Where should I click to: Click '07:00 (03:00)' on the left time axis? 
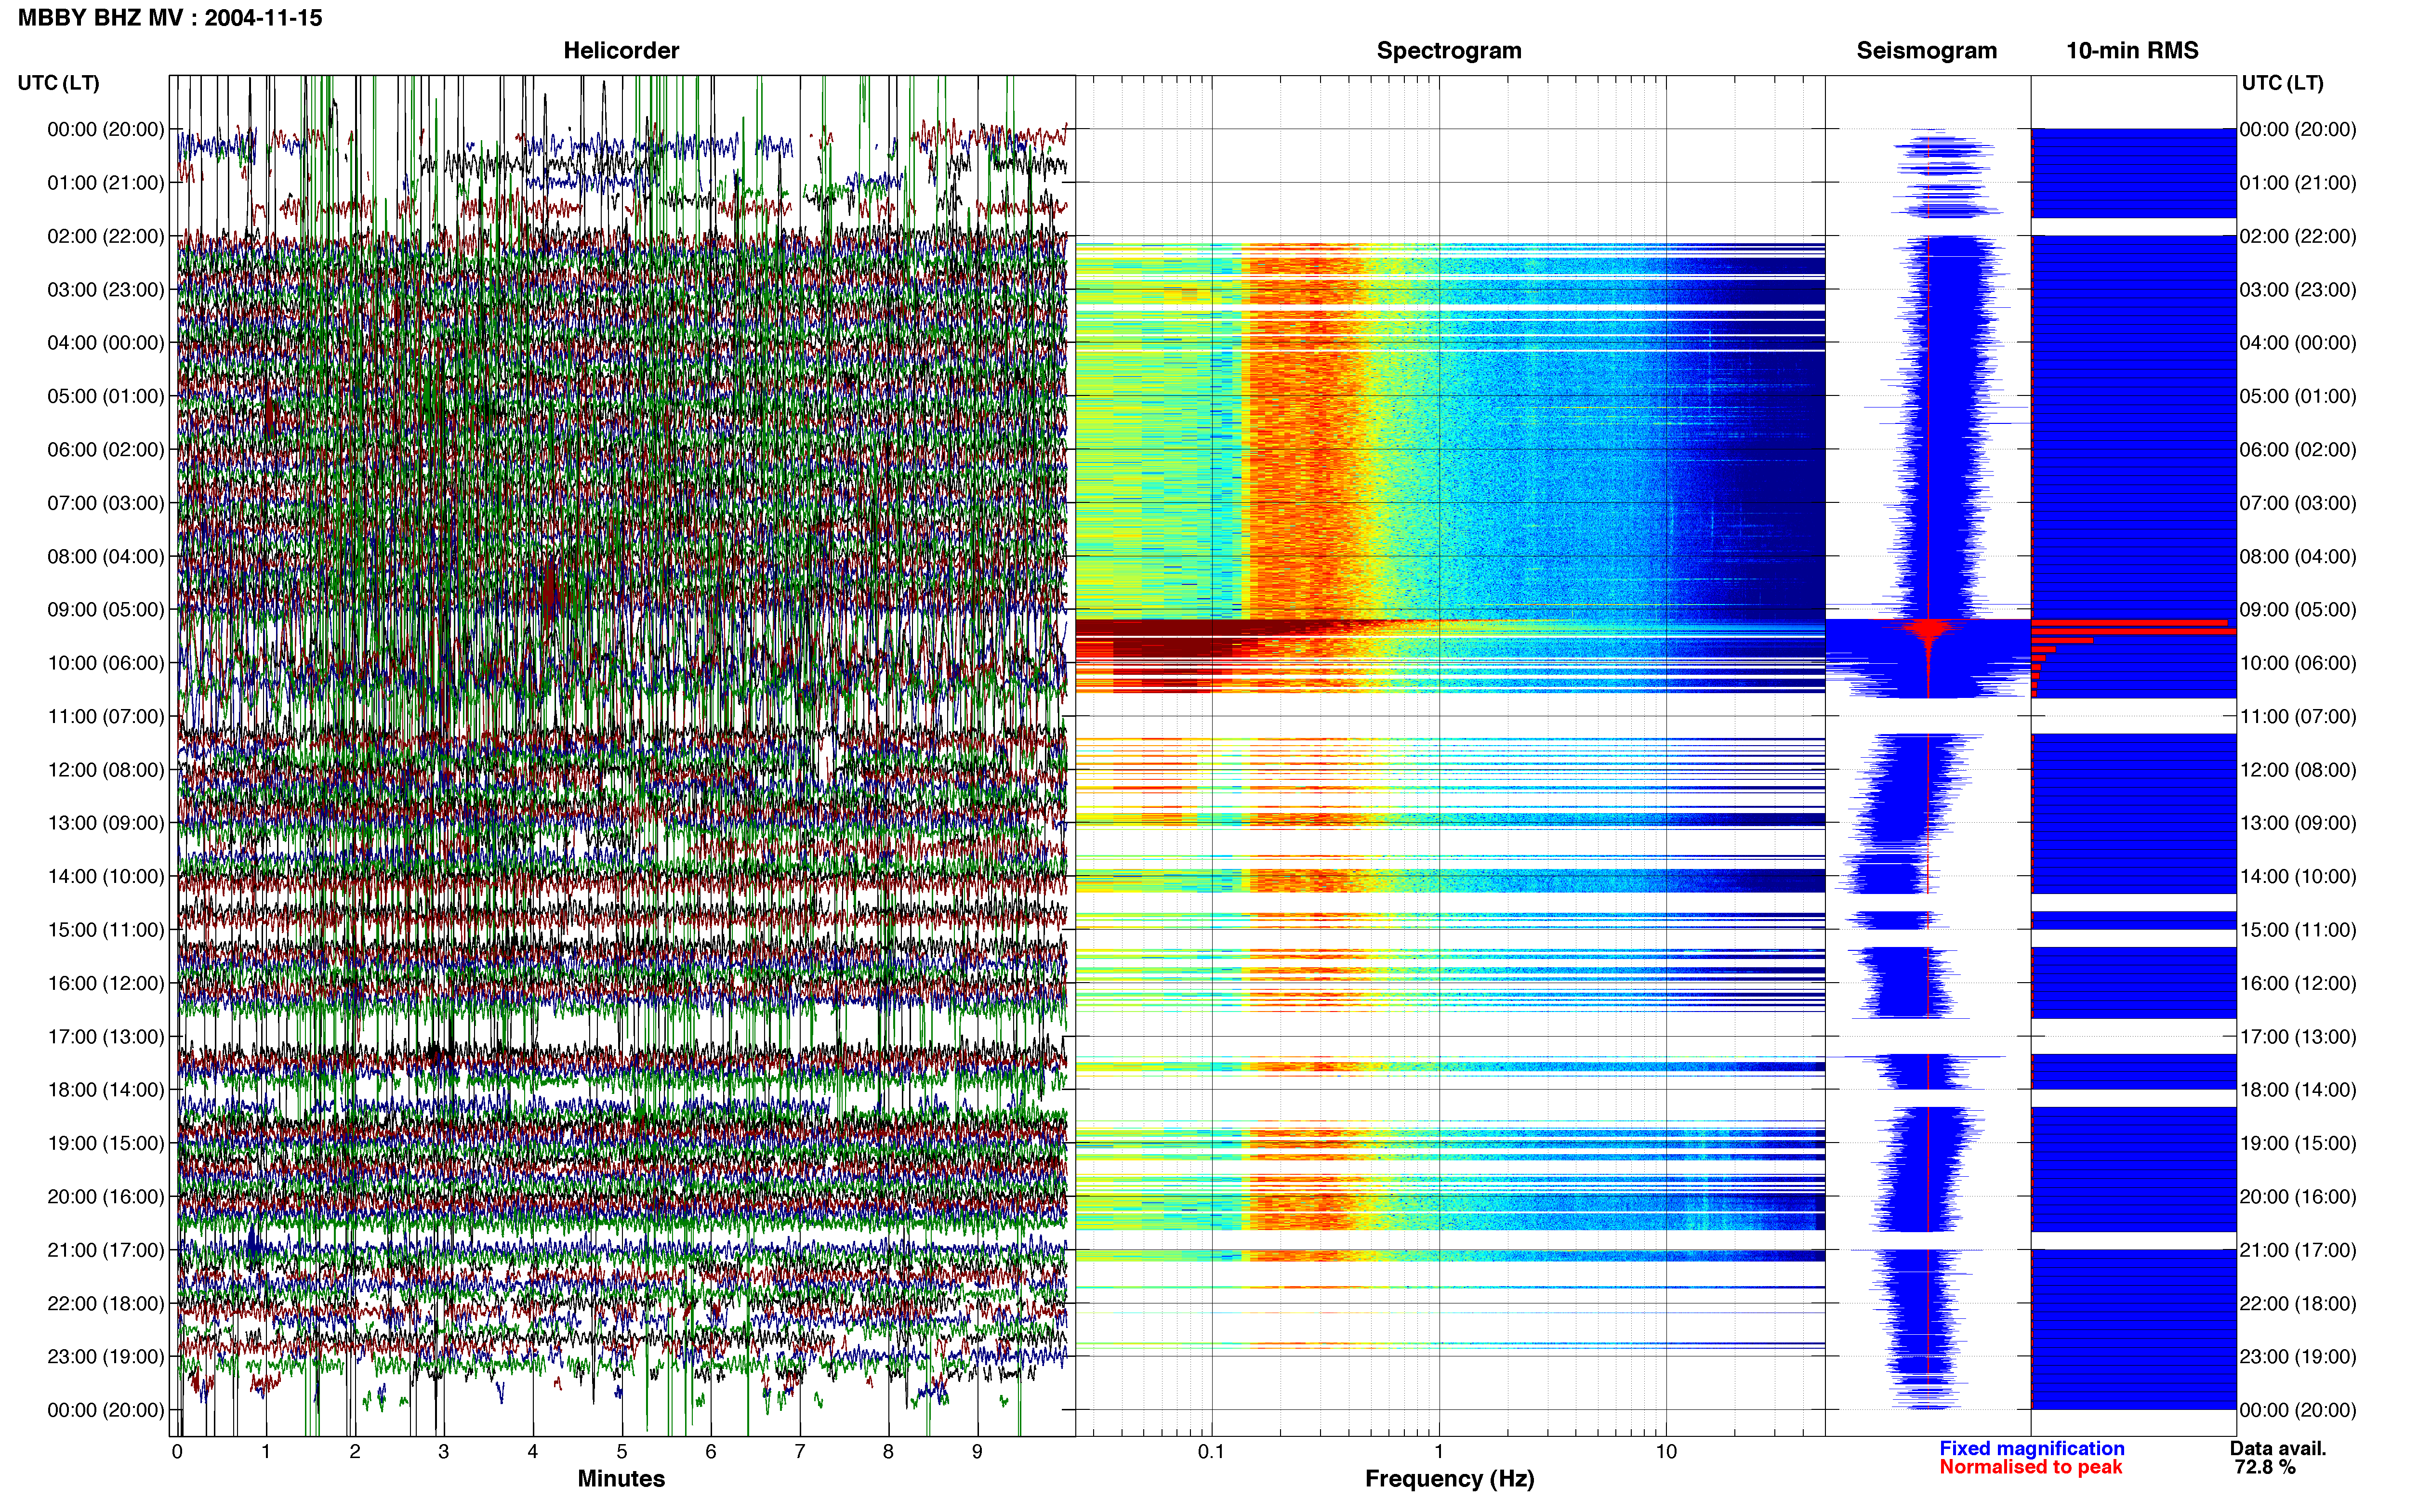click(x=106, y=503)
